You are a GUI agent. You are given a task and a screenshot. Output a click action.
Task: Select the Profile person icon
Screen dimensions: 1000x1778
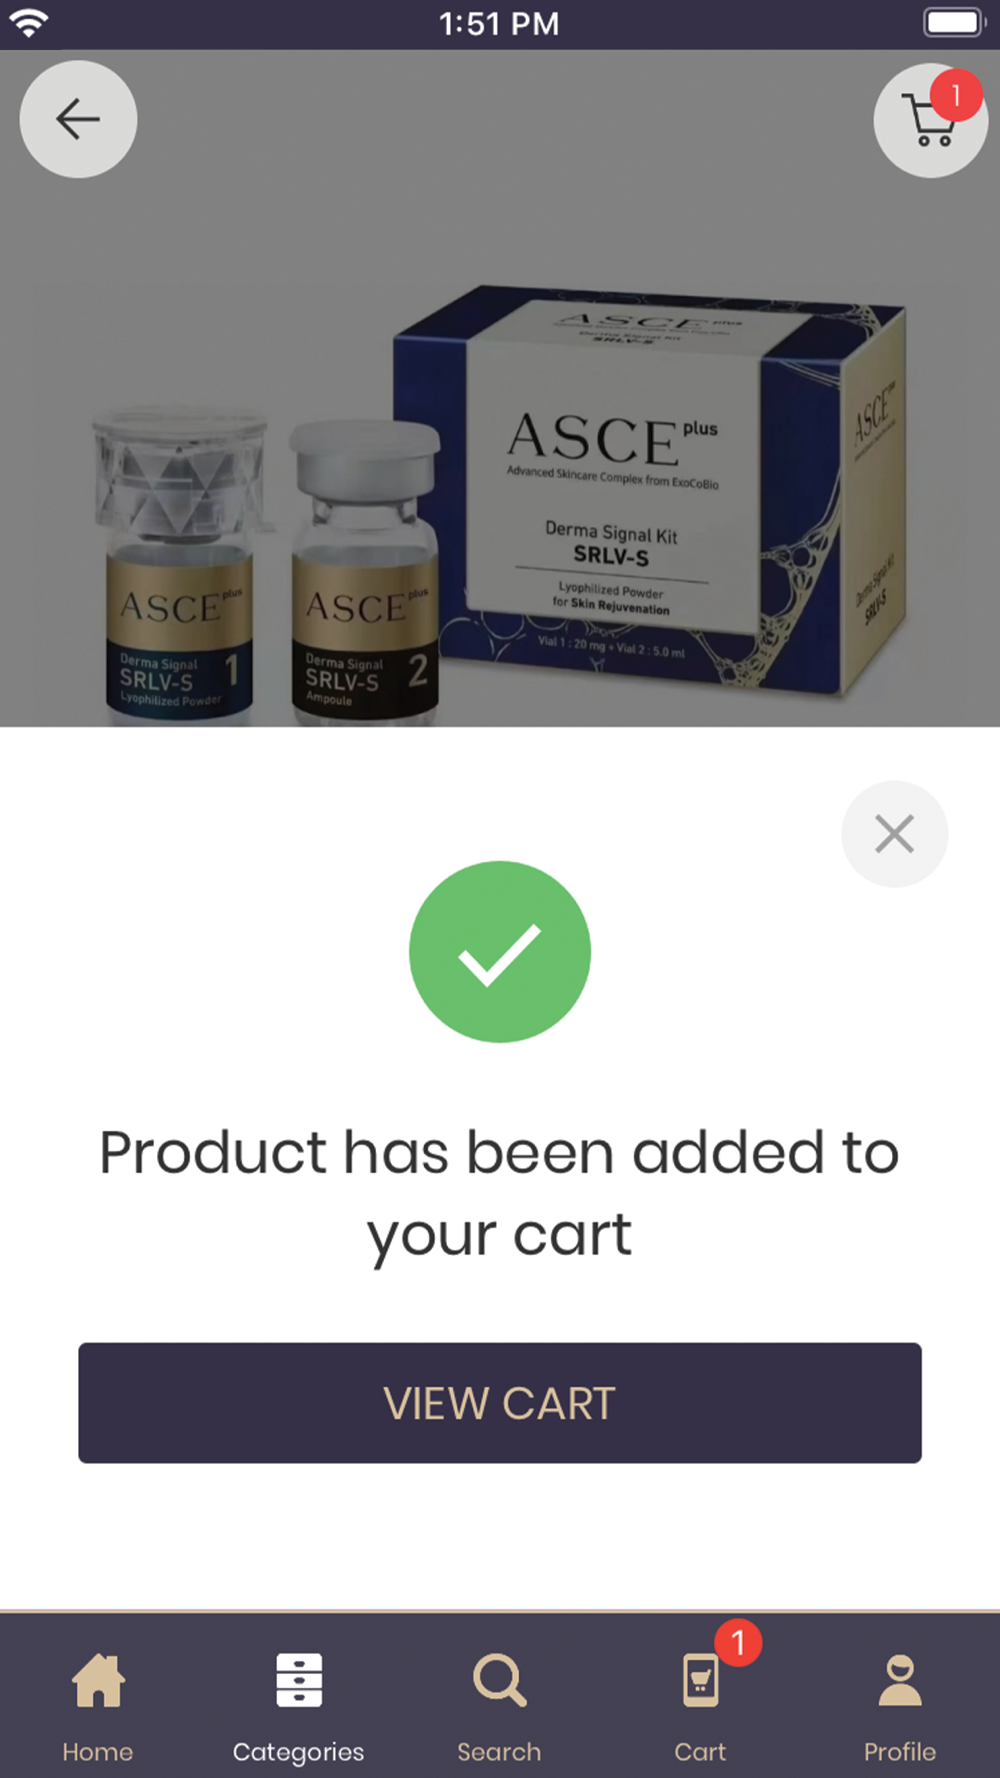[x=900, y=1680]
